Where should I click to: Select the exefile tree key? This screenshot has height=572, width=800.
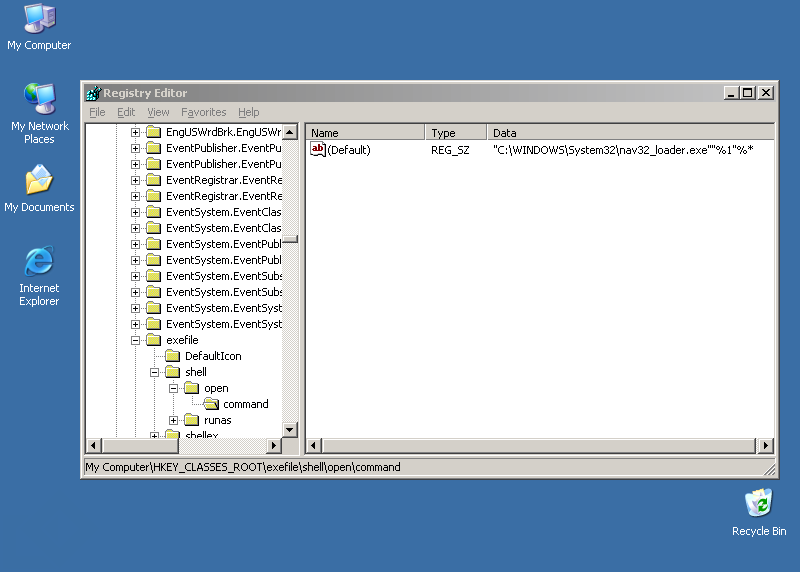pos(182,340)
